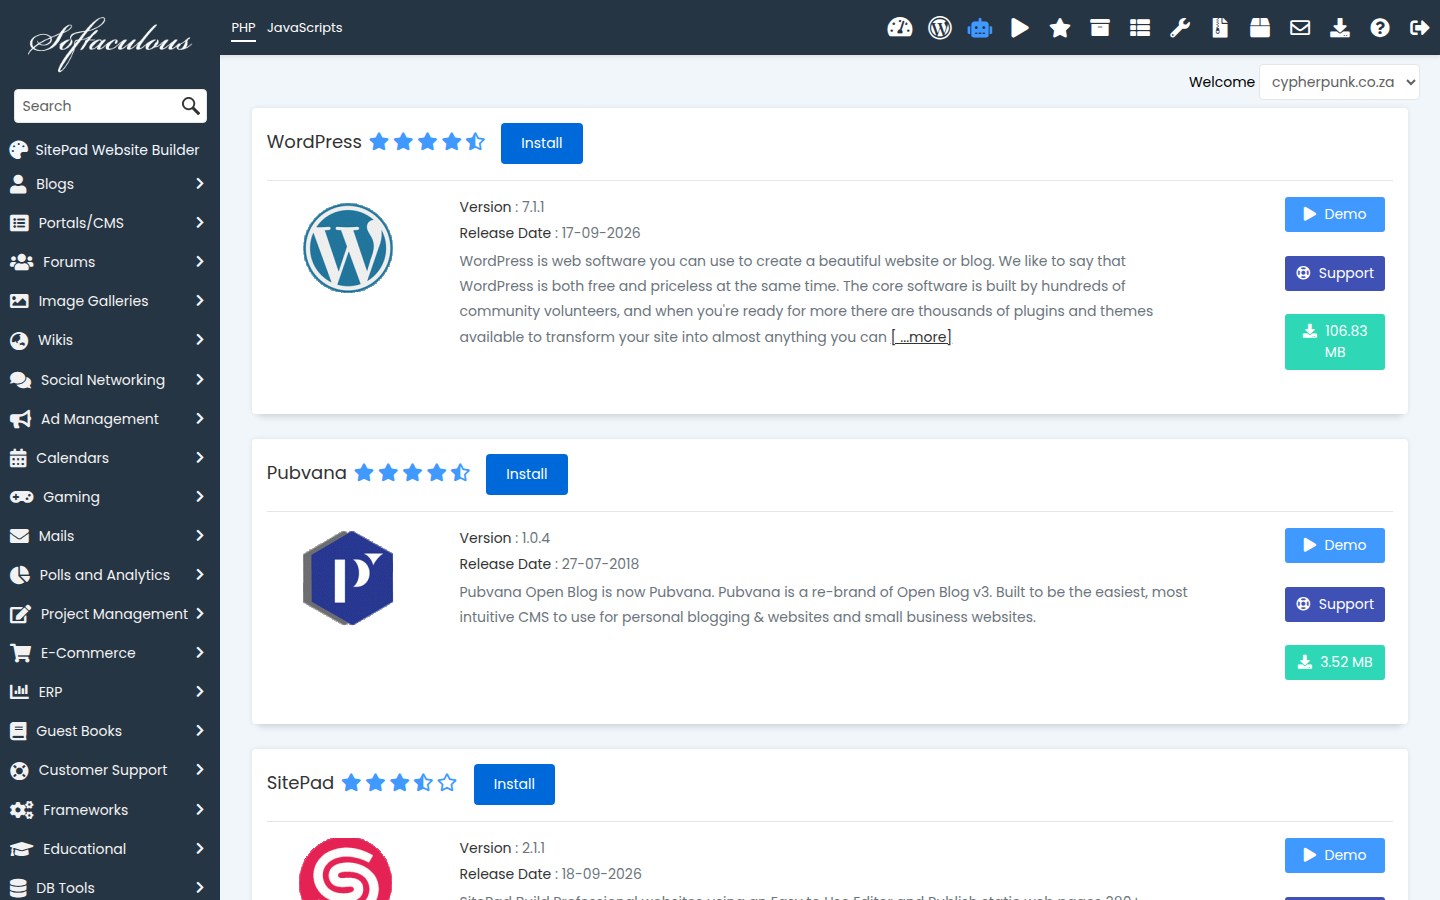This screenshot has width=1440, height=900.
Task: Click the logout exit icon
Action: pyautogui.click(x=1419, y=28)
